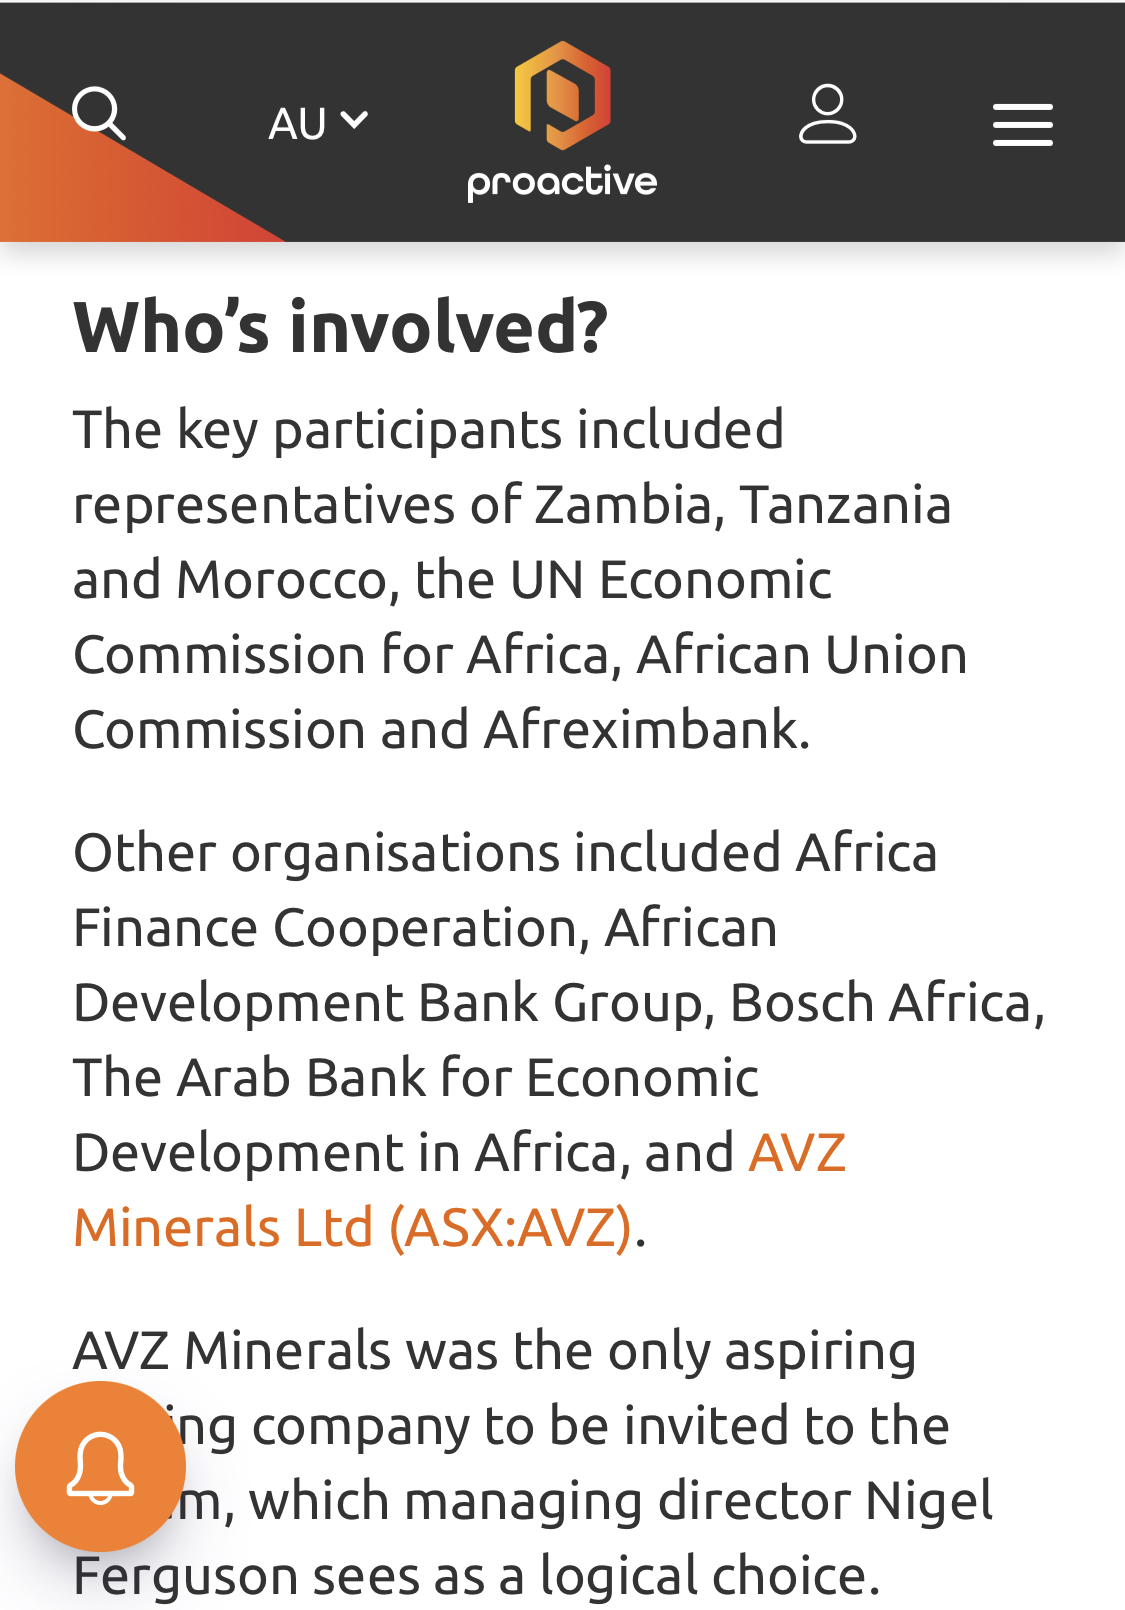Image resolution: width=1125 pixels, height=1610 pixels.
Task: Click the Proactive hexagon logo
Action: (x=562, y=96)
